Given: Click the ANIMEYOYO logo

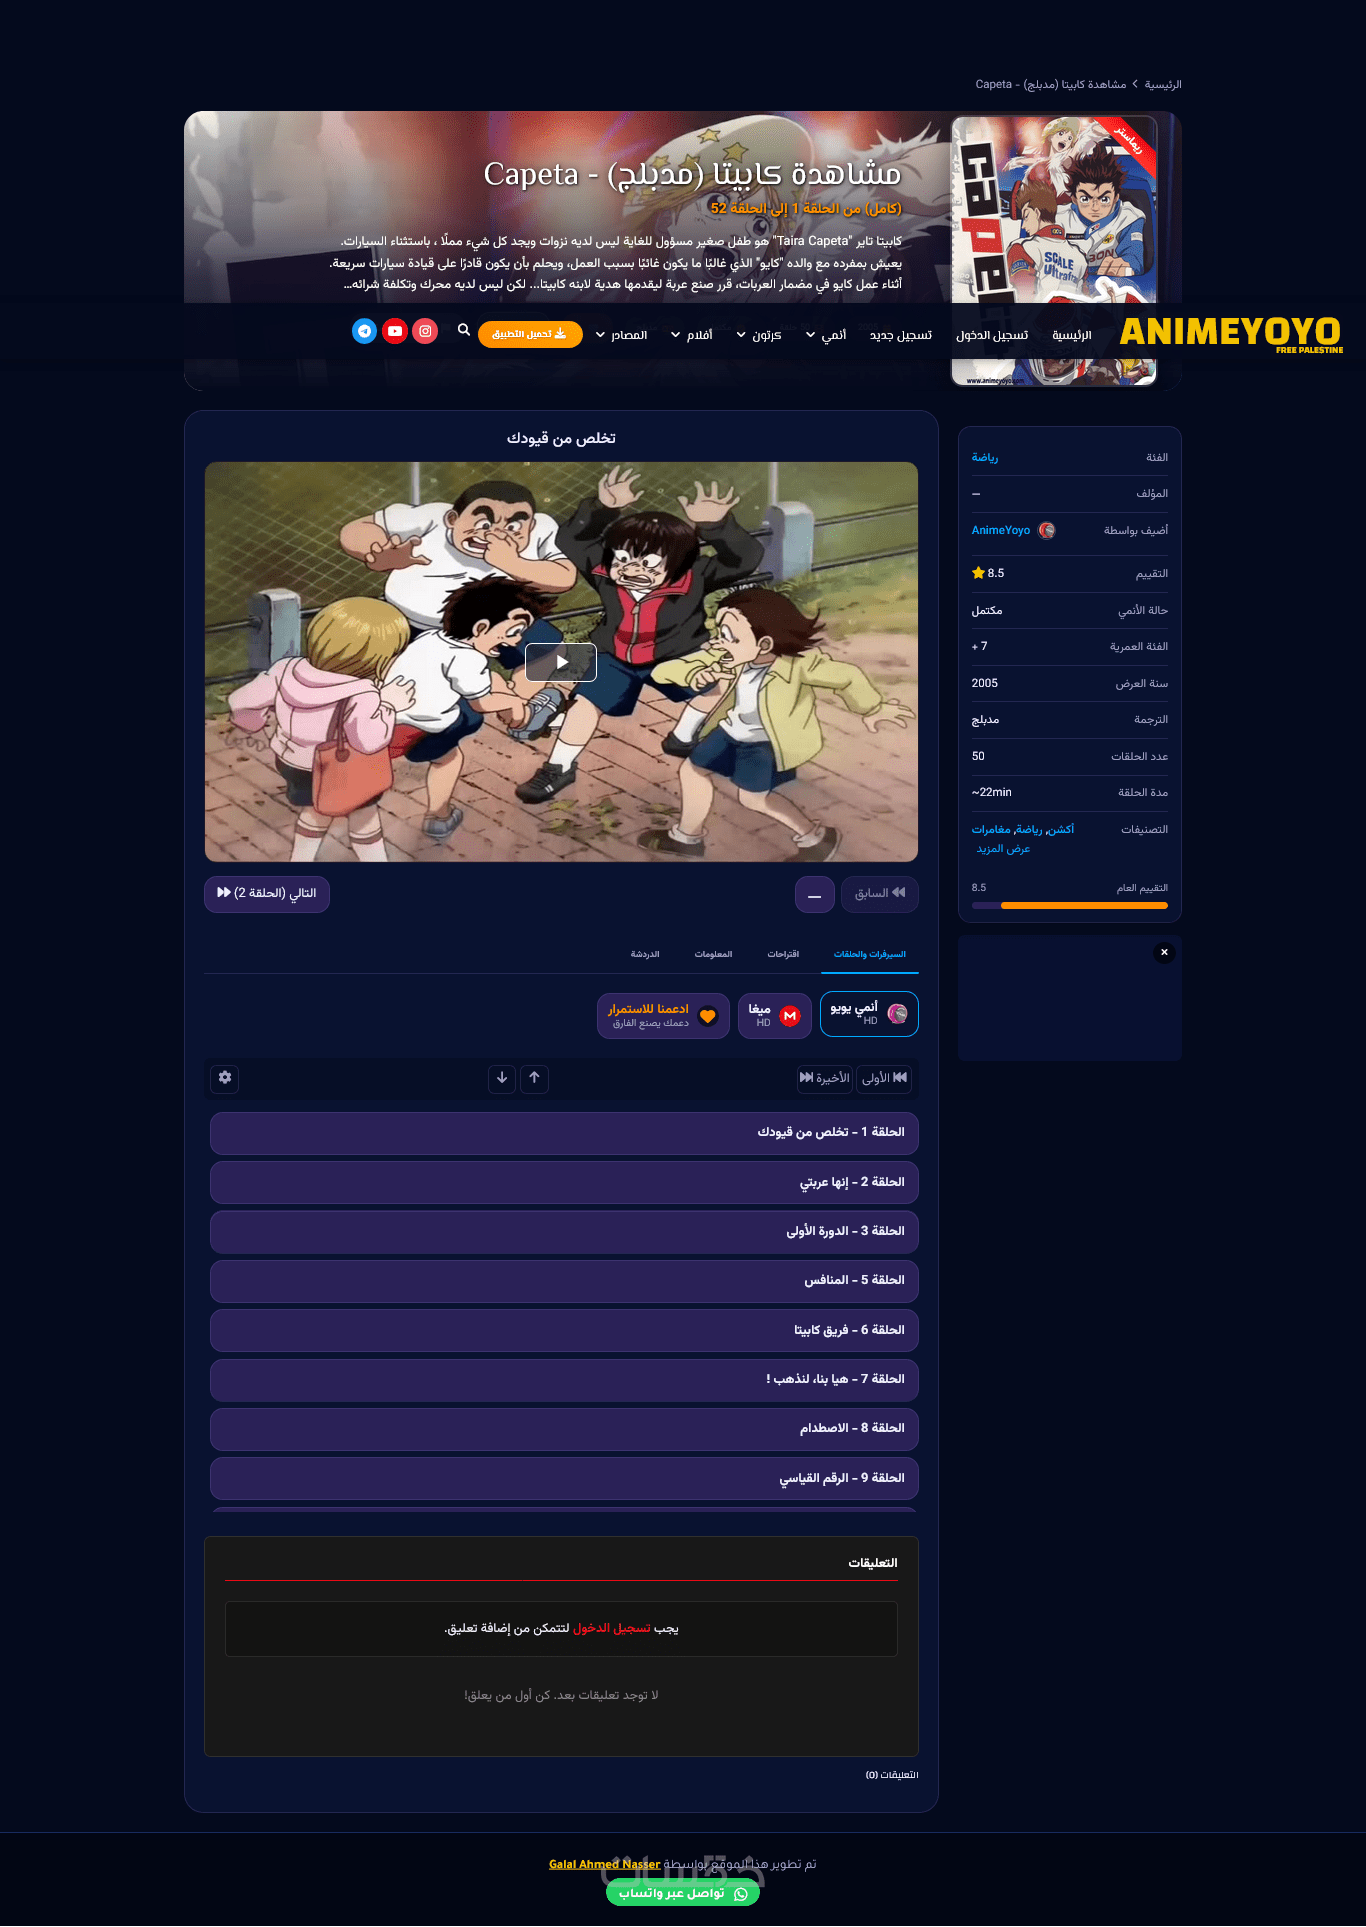Looking at the screenshot, I should [x=1231, y=333].
